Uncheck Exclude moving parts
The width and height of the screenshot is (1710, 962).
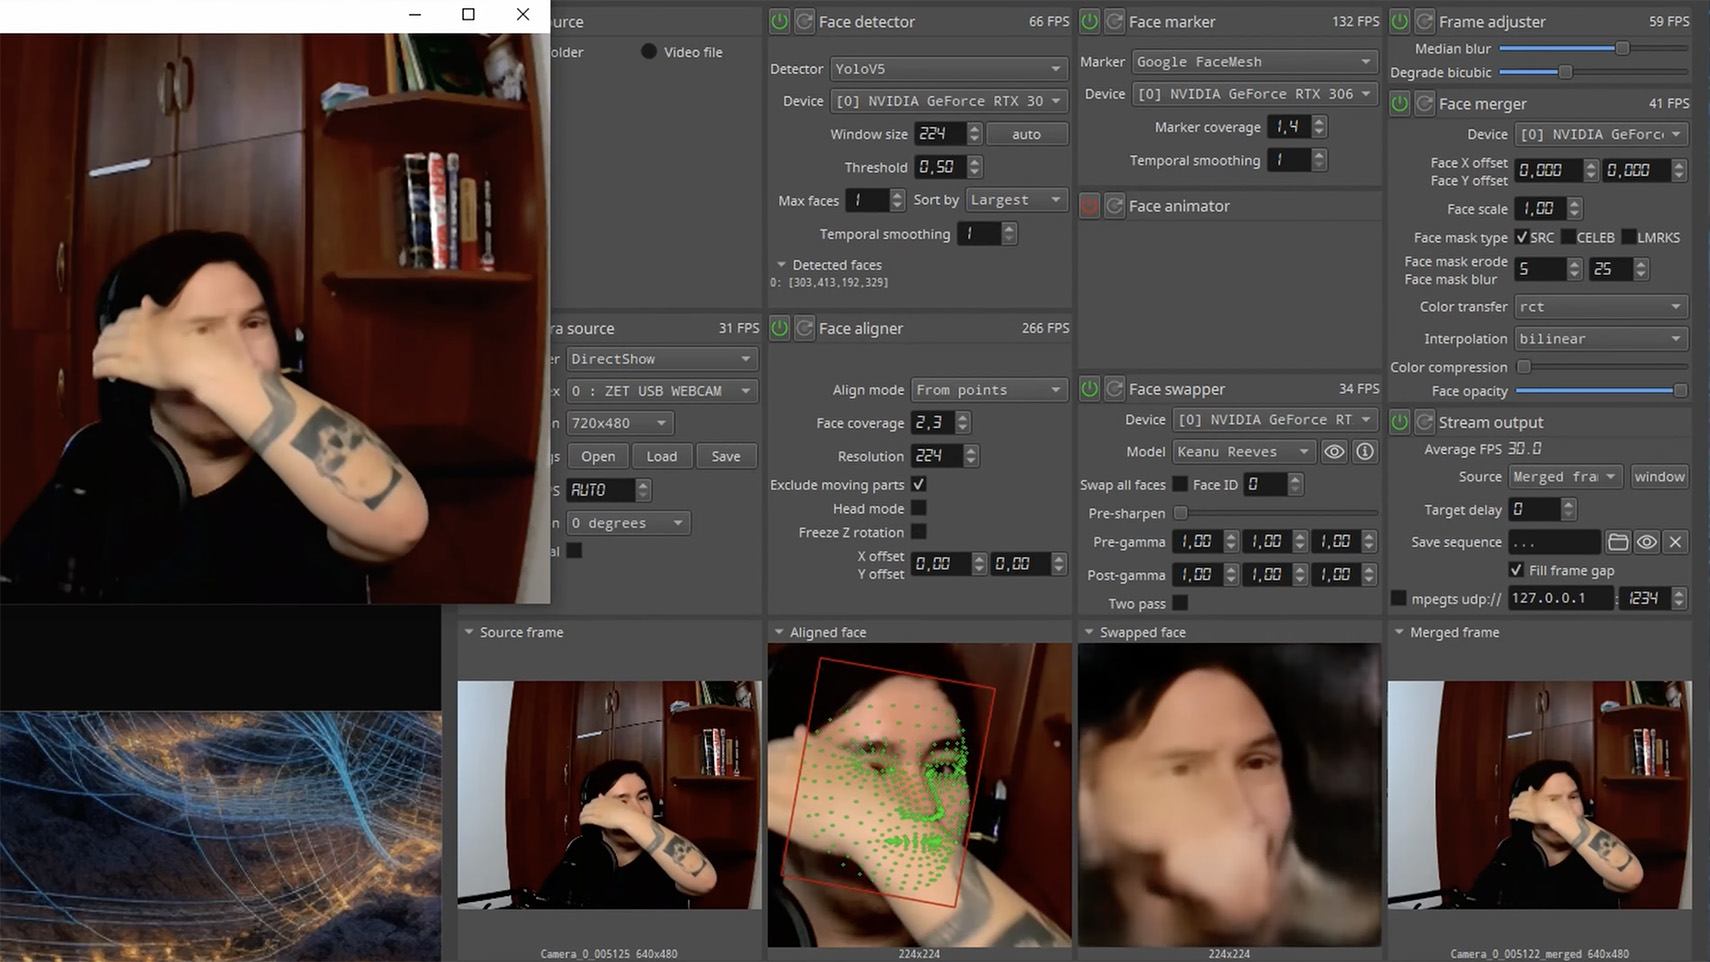pos(919,484)
